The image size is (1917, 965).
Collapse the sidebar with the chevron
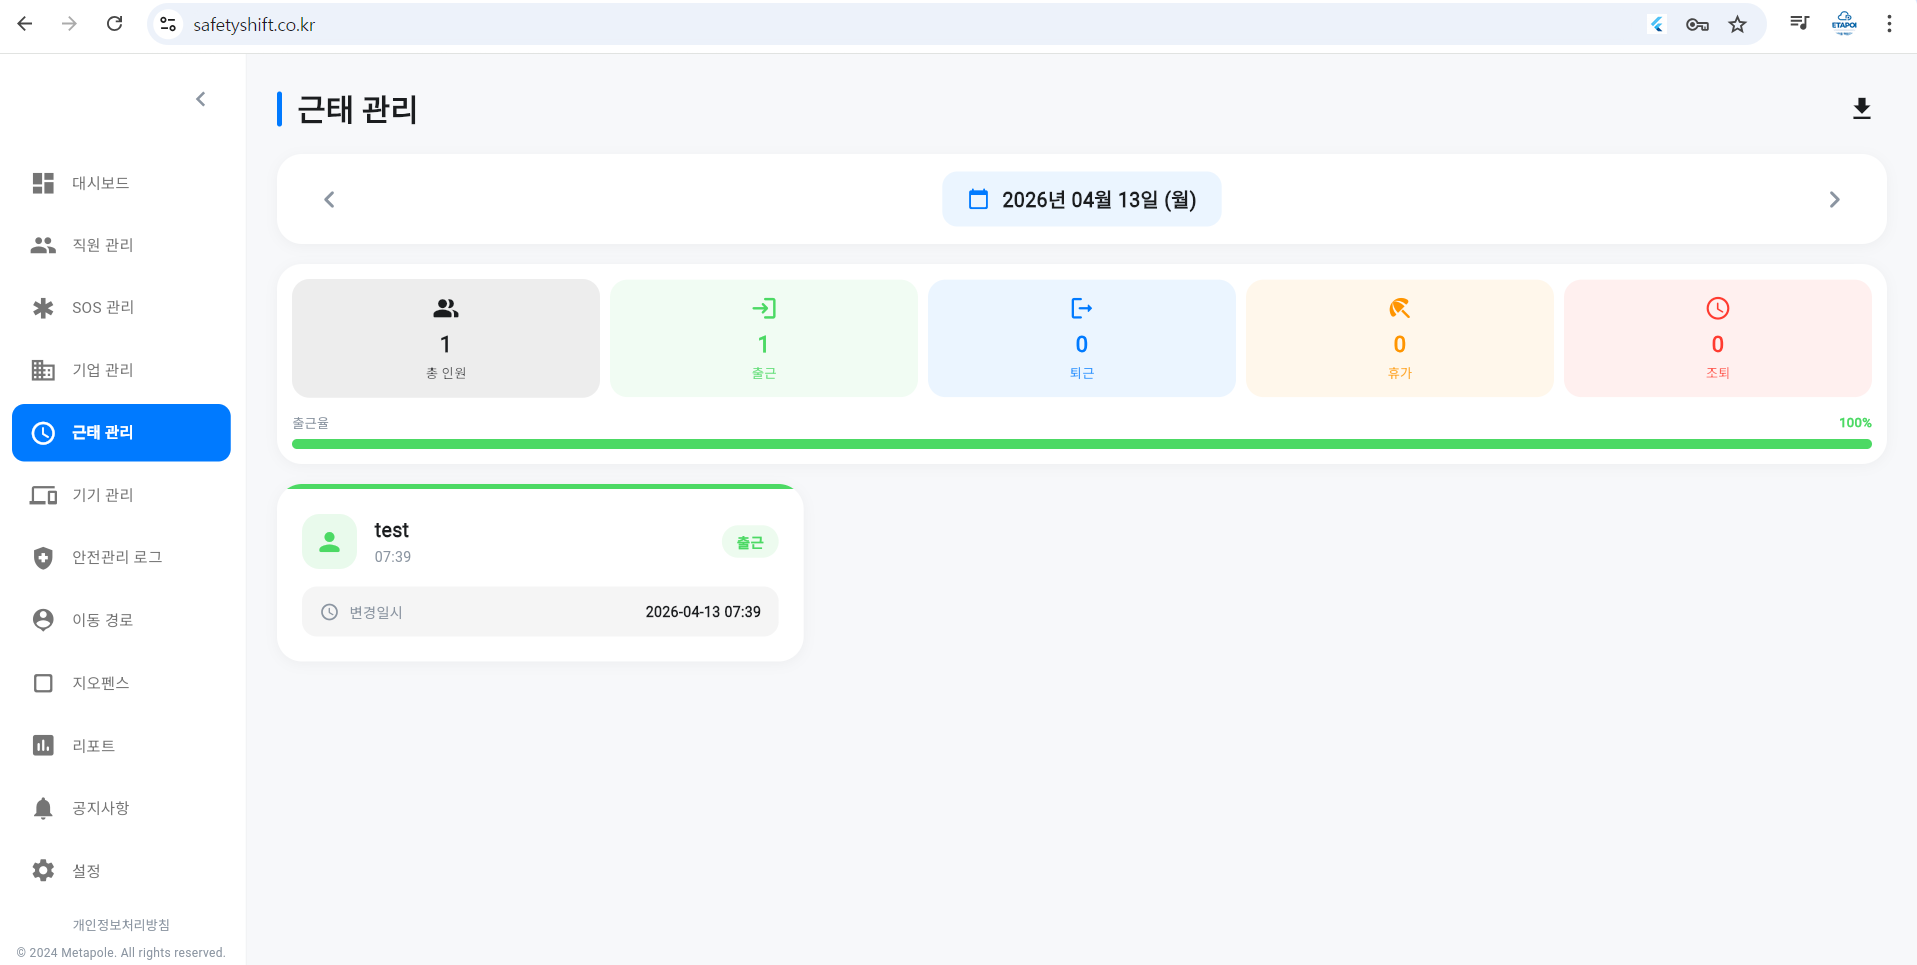[201, 99]
